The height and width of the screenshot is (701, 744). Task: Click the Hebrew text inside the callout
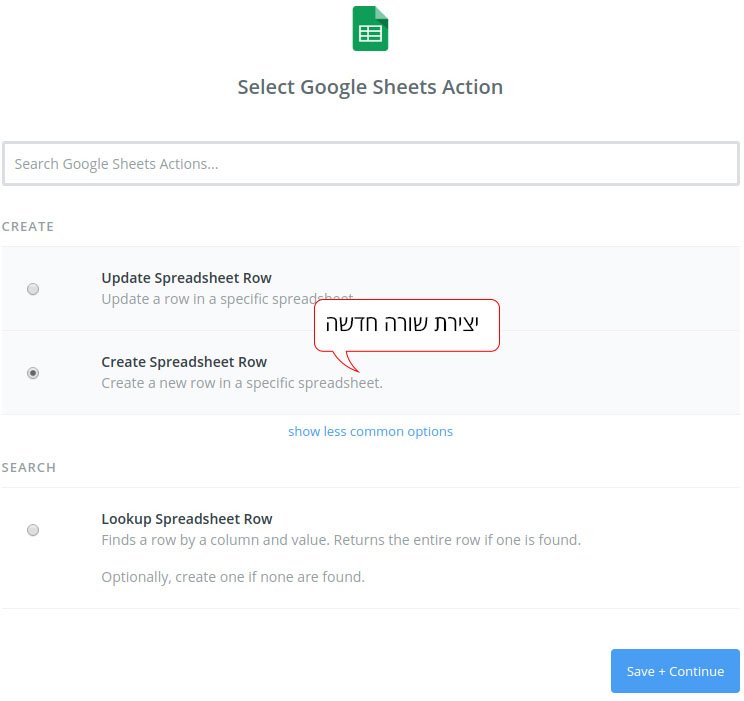point(402,324)
